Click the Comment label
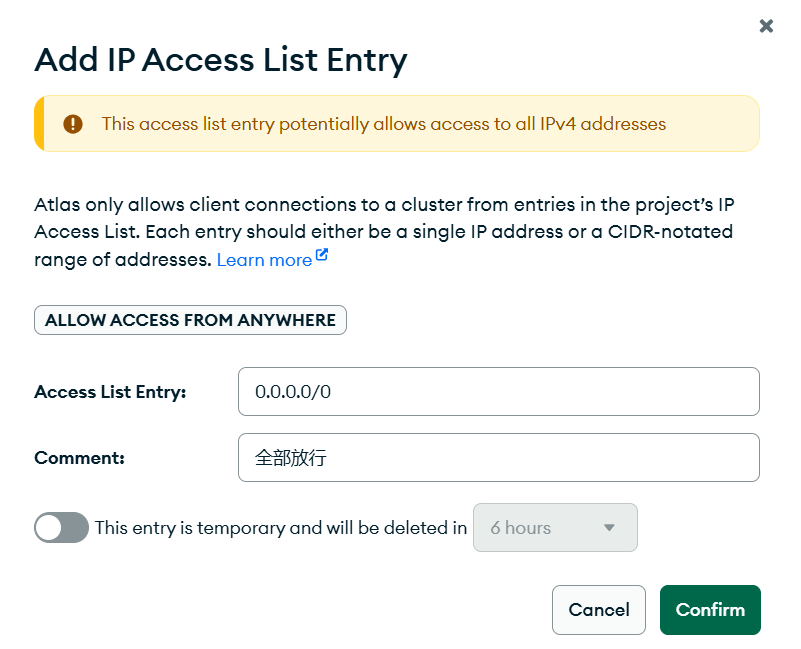Viewport: 801px width, 649px height. (x=79, y=458)
